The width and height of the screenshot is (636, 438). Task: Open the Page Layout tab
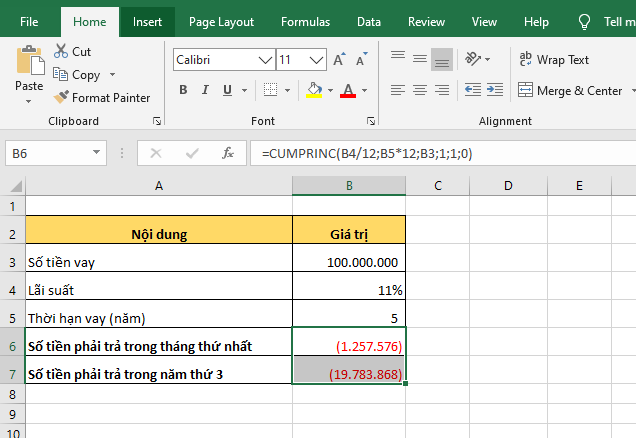pyautogui.click(x=221, y=21)
